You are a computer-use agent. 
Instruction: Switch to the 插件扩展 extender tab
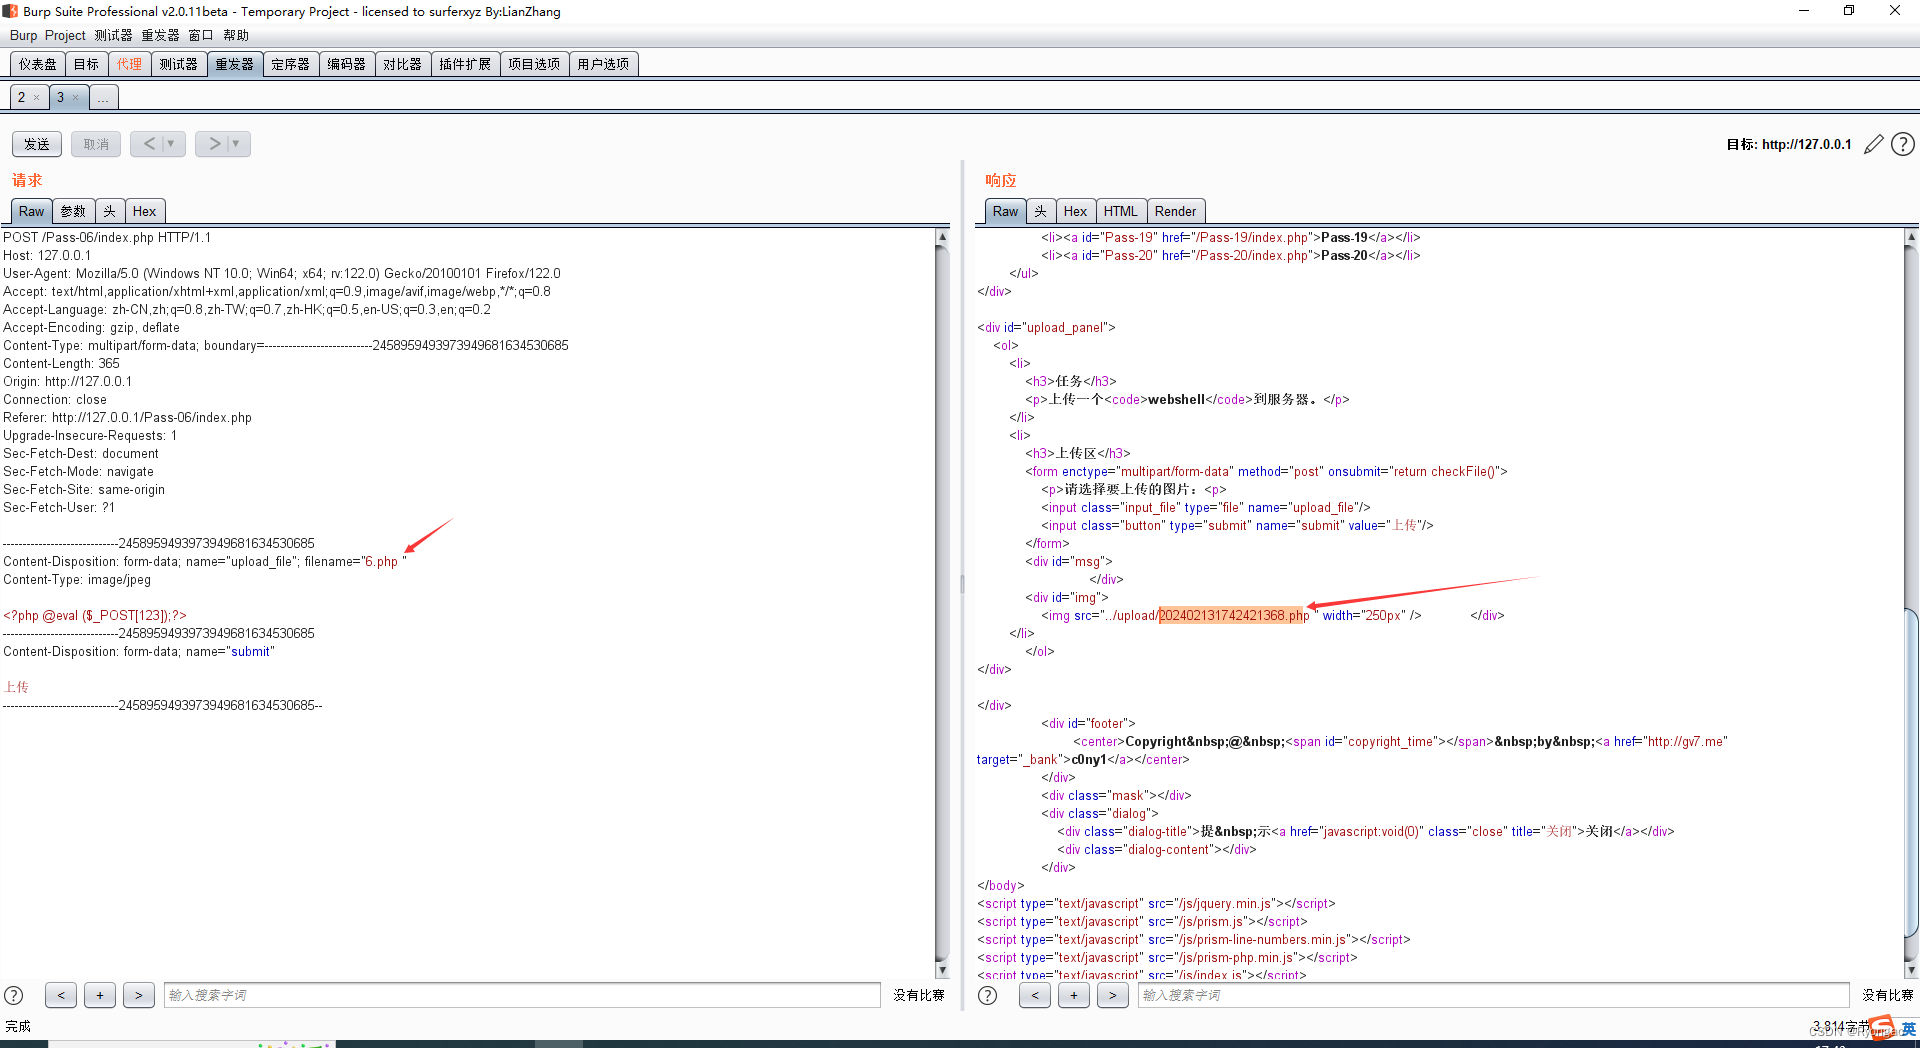click(465, 64)
